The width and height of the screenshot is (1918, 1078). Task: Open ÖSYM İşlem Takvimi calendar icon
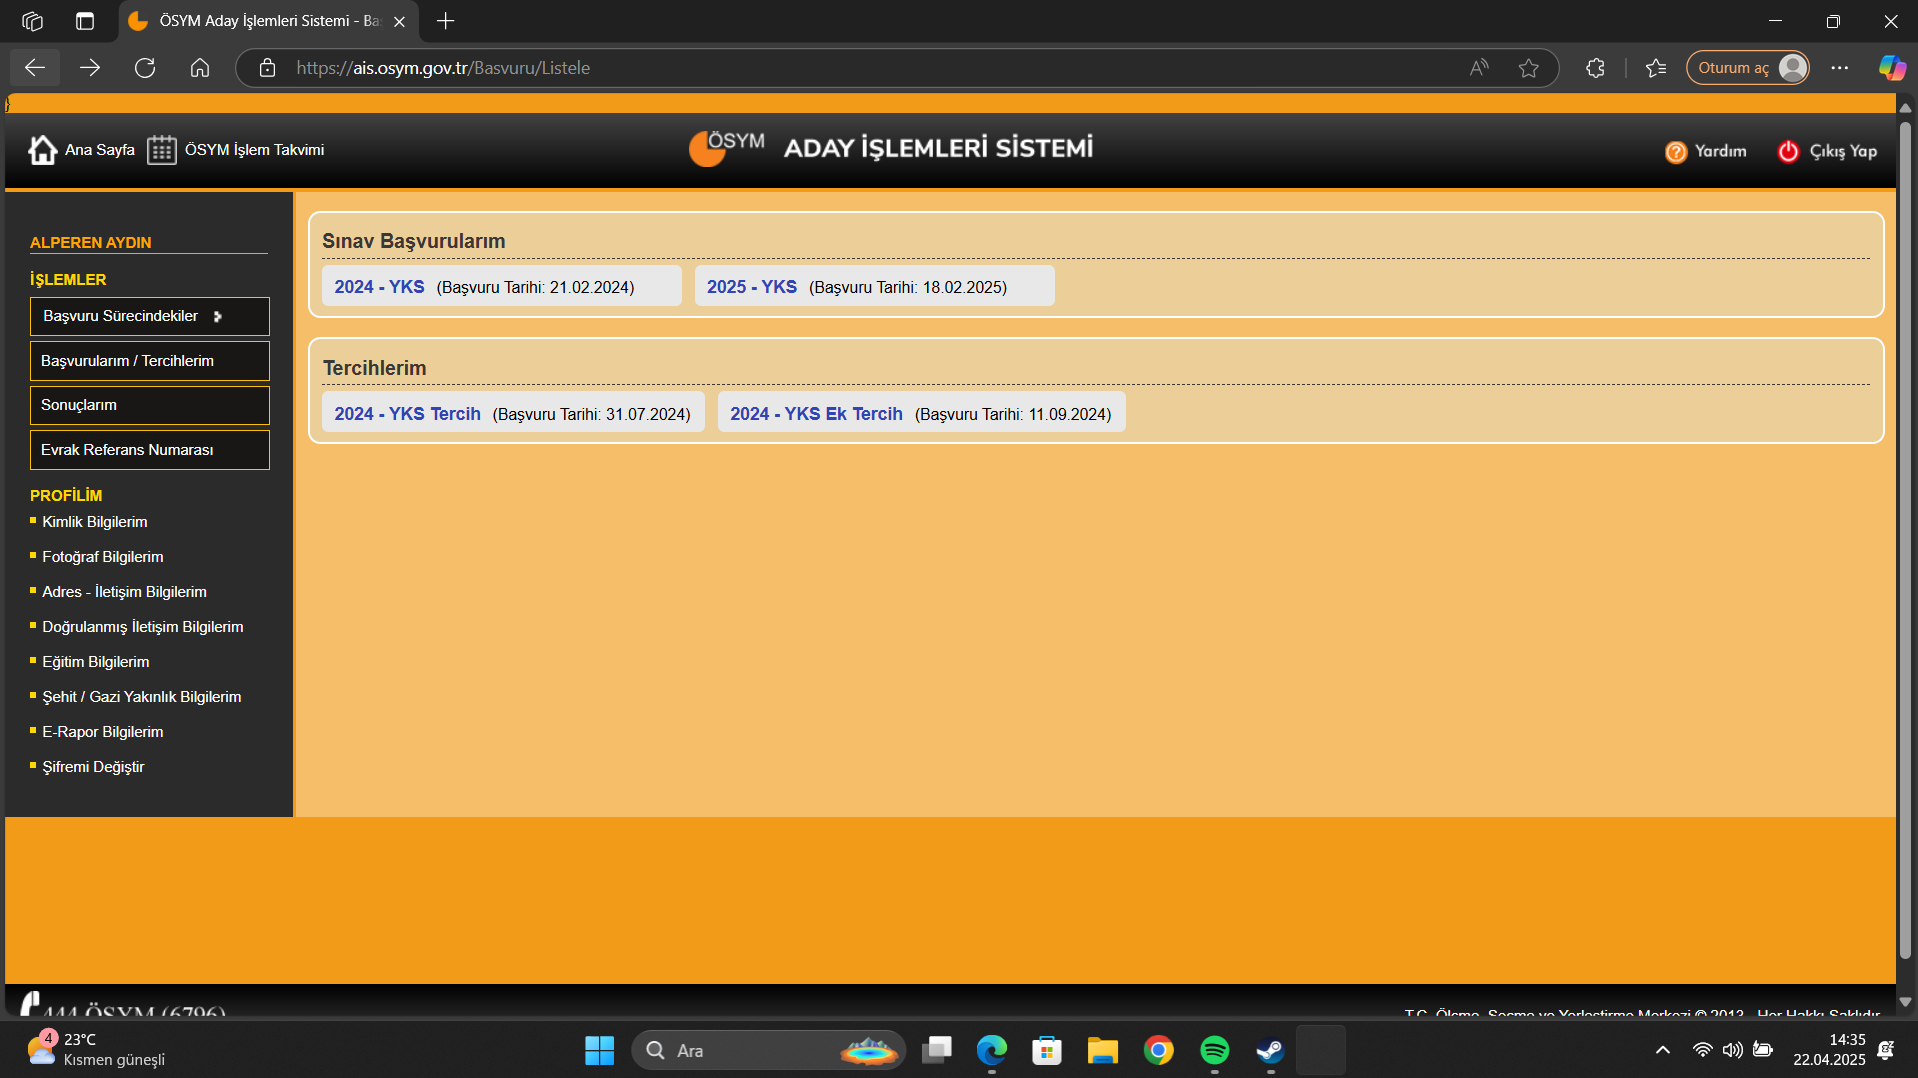tap(161, 150)
